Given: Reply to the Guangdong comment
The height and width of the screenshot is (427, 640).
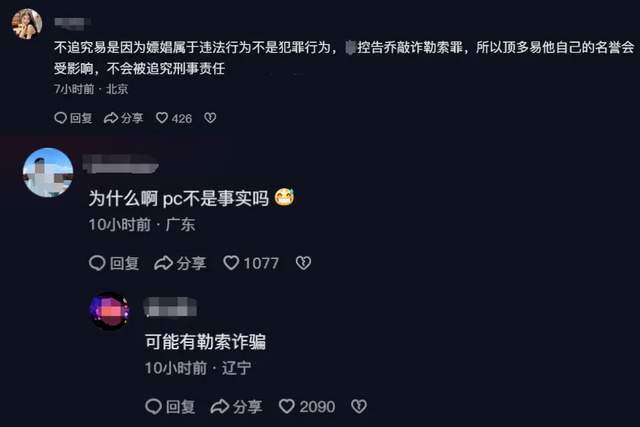Looking at the screenshot, I should (x=114, y=263).
